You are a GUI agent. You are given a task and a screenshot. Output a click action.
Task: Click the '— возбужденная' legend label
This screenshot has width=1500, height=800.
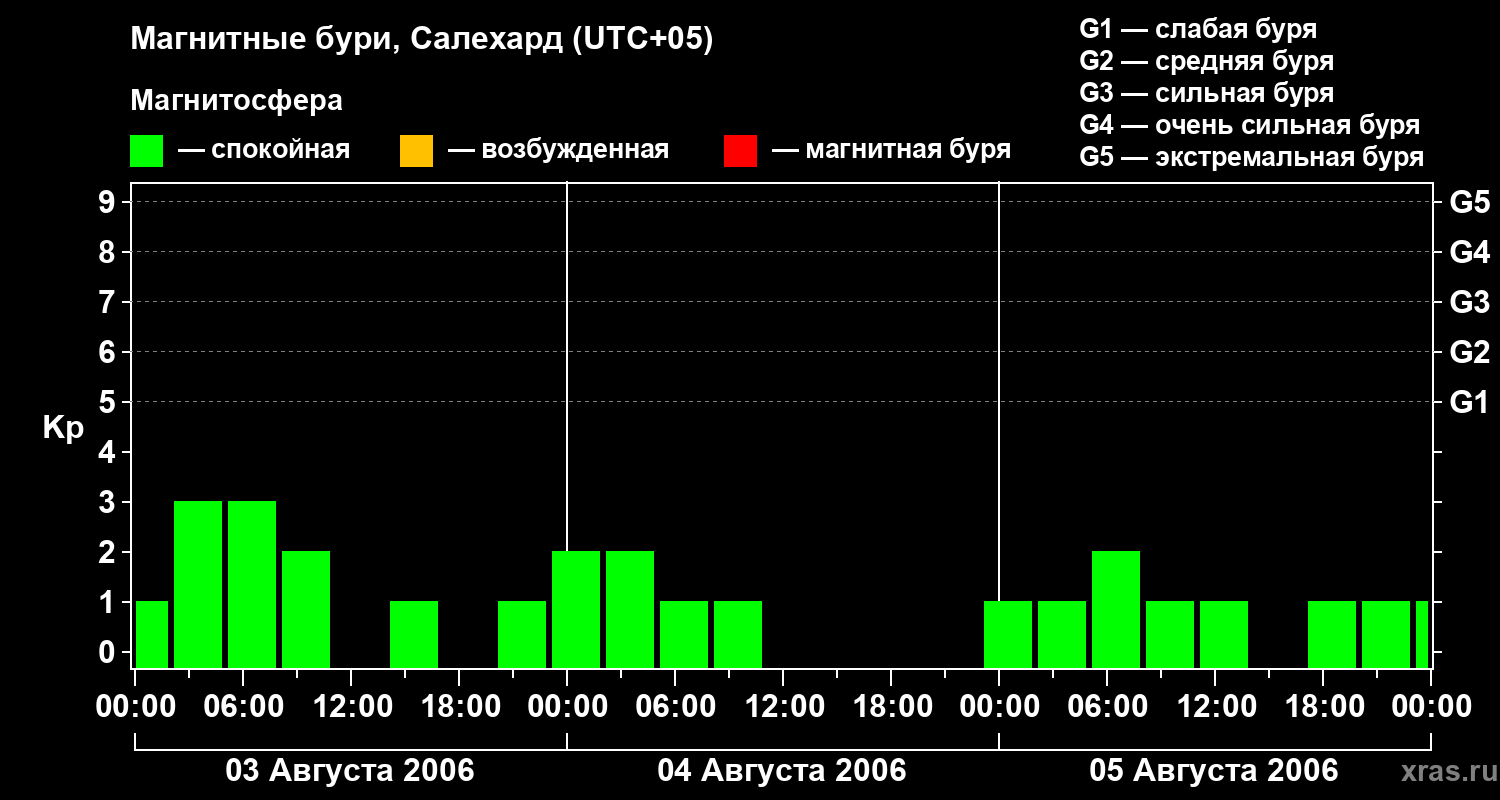click(559, 151)
